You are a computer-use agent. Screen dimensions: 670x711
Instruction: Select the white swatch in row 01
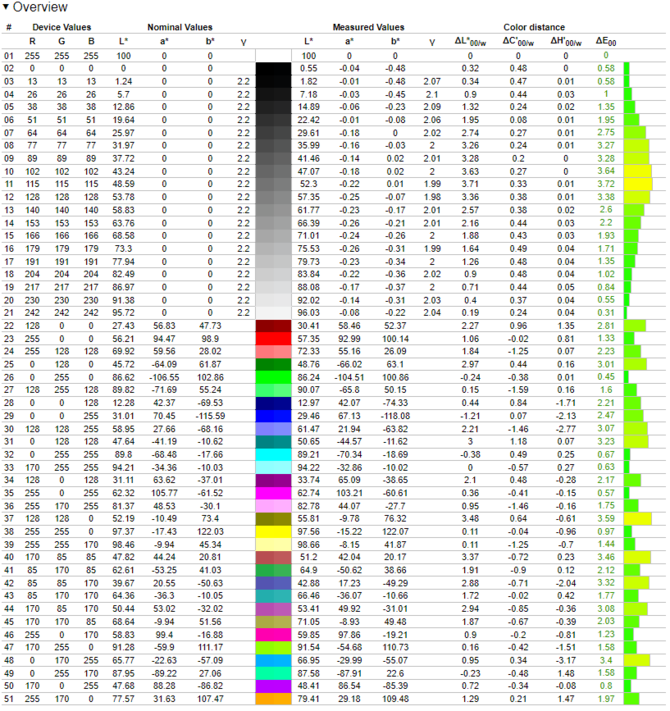click(273, 56)
